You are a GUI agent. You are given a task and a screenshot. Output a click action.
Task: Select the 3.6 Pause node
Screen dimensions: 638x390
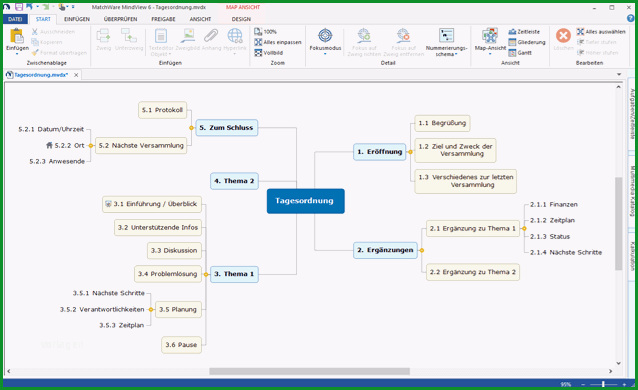point(181,345)
